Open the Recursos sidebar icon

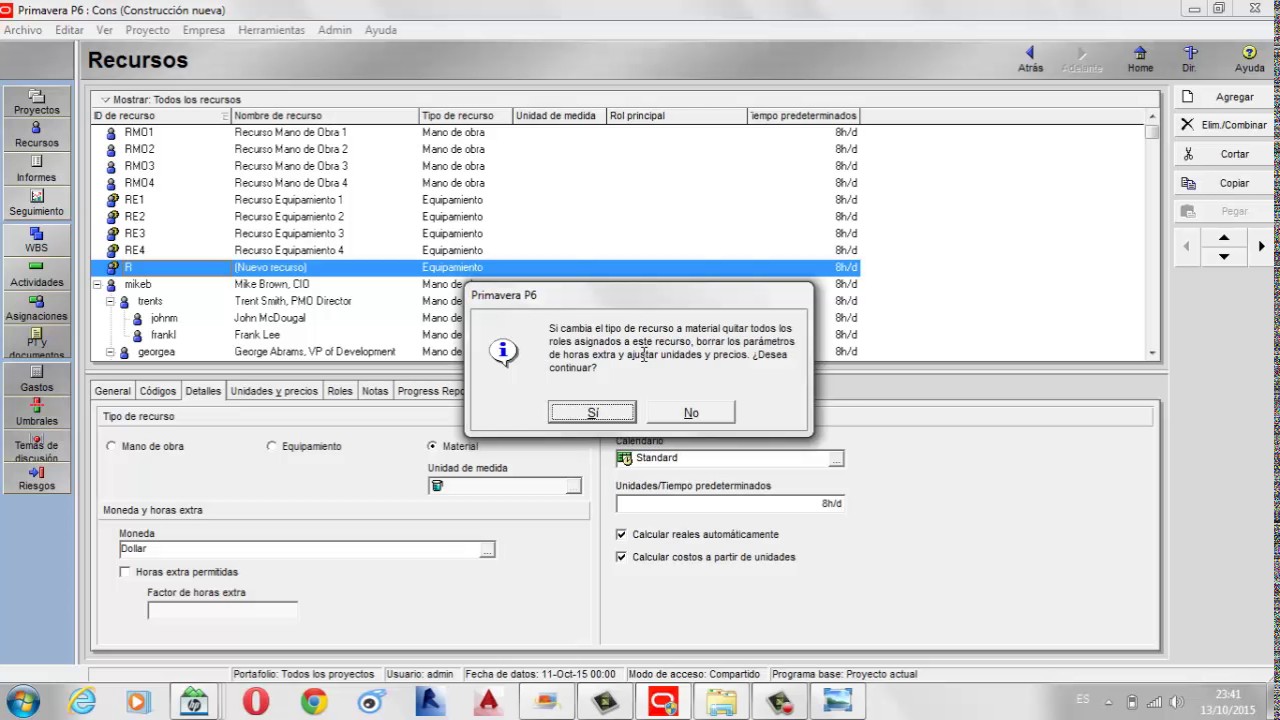coord(36,135)
